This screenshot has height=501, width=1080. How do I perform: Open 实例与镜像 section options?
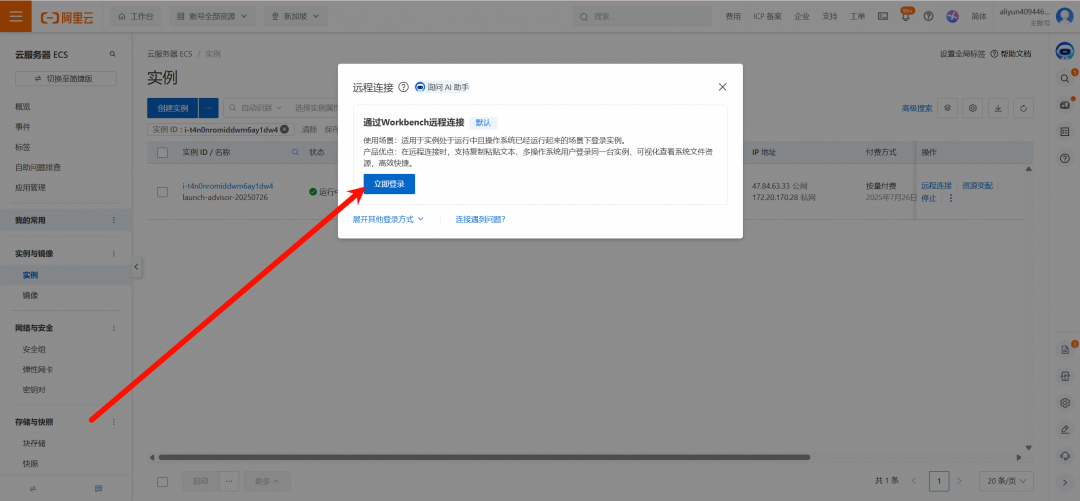tap(114, 254)
